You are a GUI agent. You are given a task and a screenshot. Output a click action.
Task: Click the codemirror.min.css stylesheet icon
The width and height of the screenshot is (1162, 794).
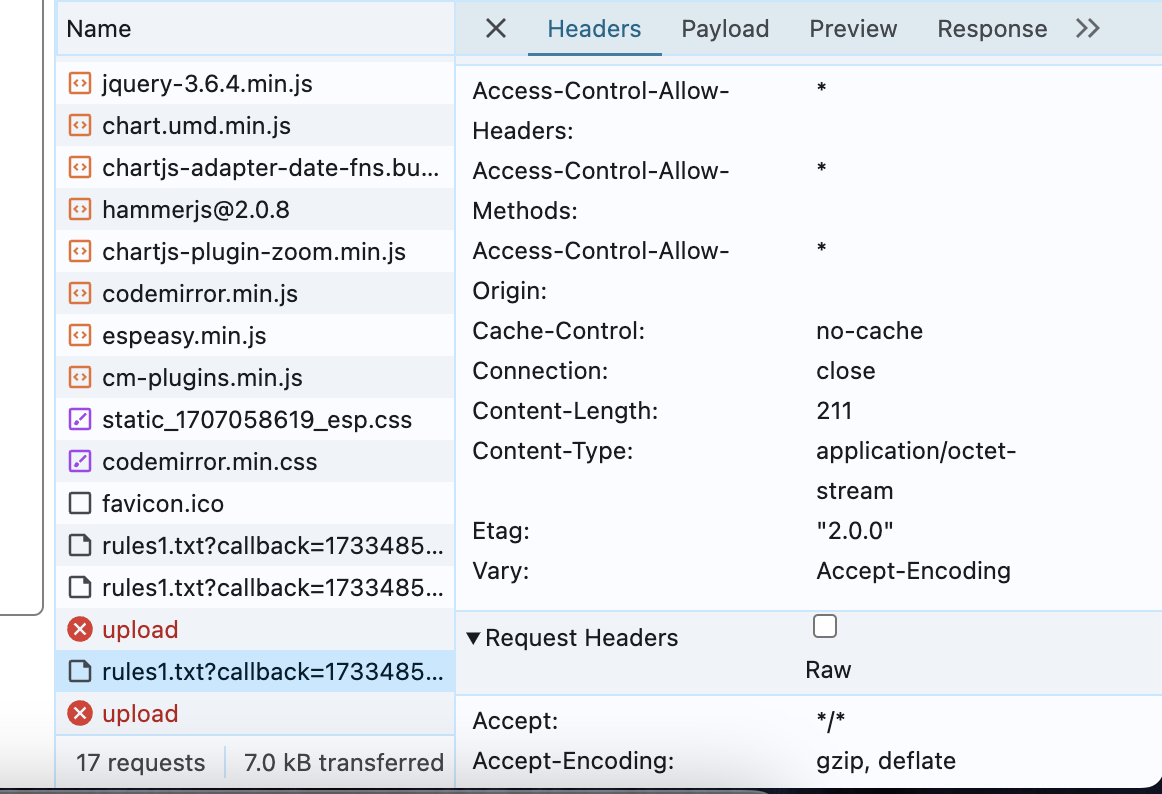pyautogui.click(x=79, y=462)
